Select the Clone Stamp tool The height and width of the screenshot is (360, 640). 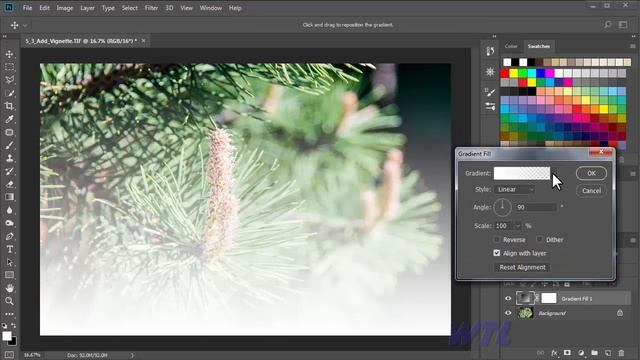[9, 158]
